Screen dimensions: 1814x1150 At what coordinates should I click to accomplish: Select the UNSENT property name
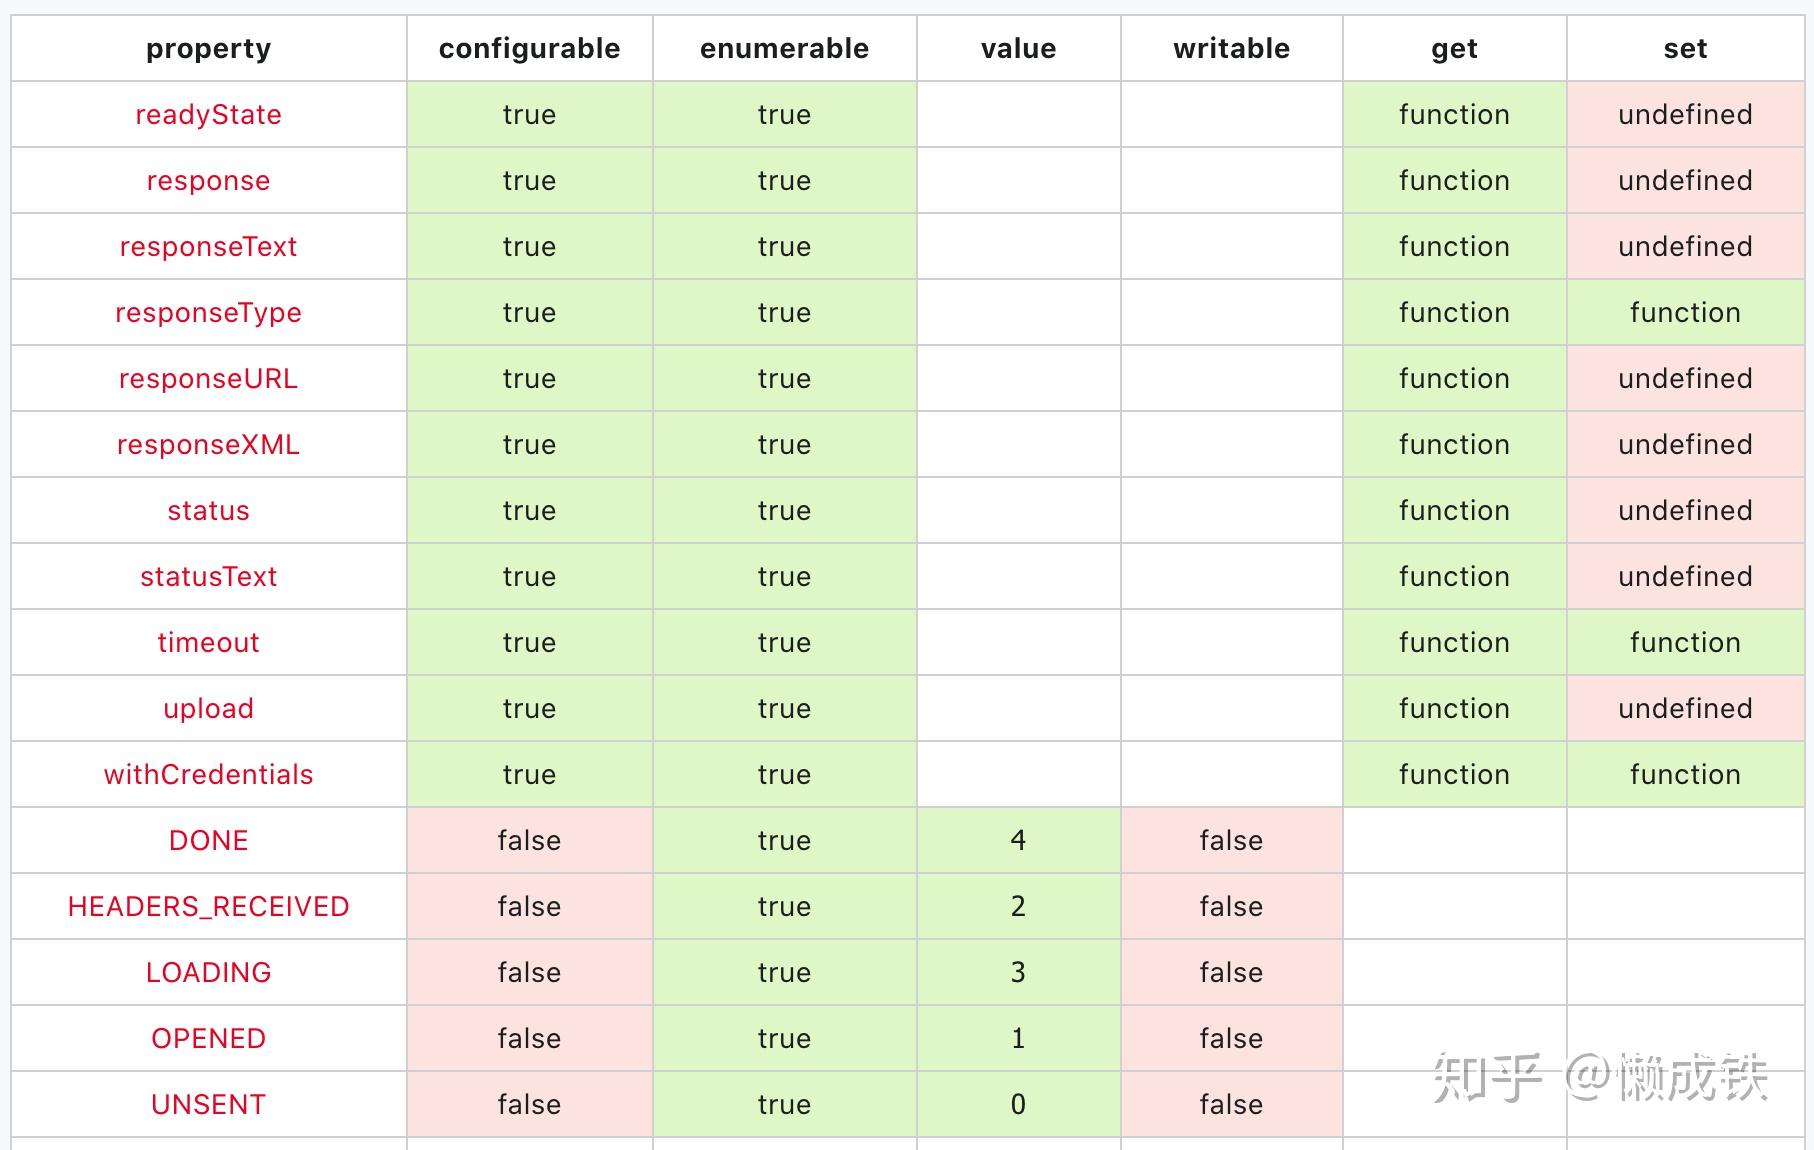208,1104
